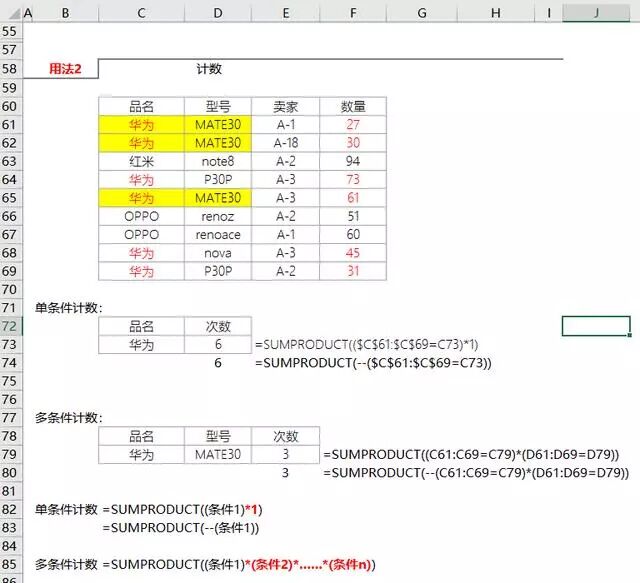Click quantity 60 cell
This screenshot has width=640, height=583.
pyautogui.click(x=353, y=235)
